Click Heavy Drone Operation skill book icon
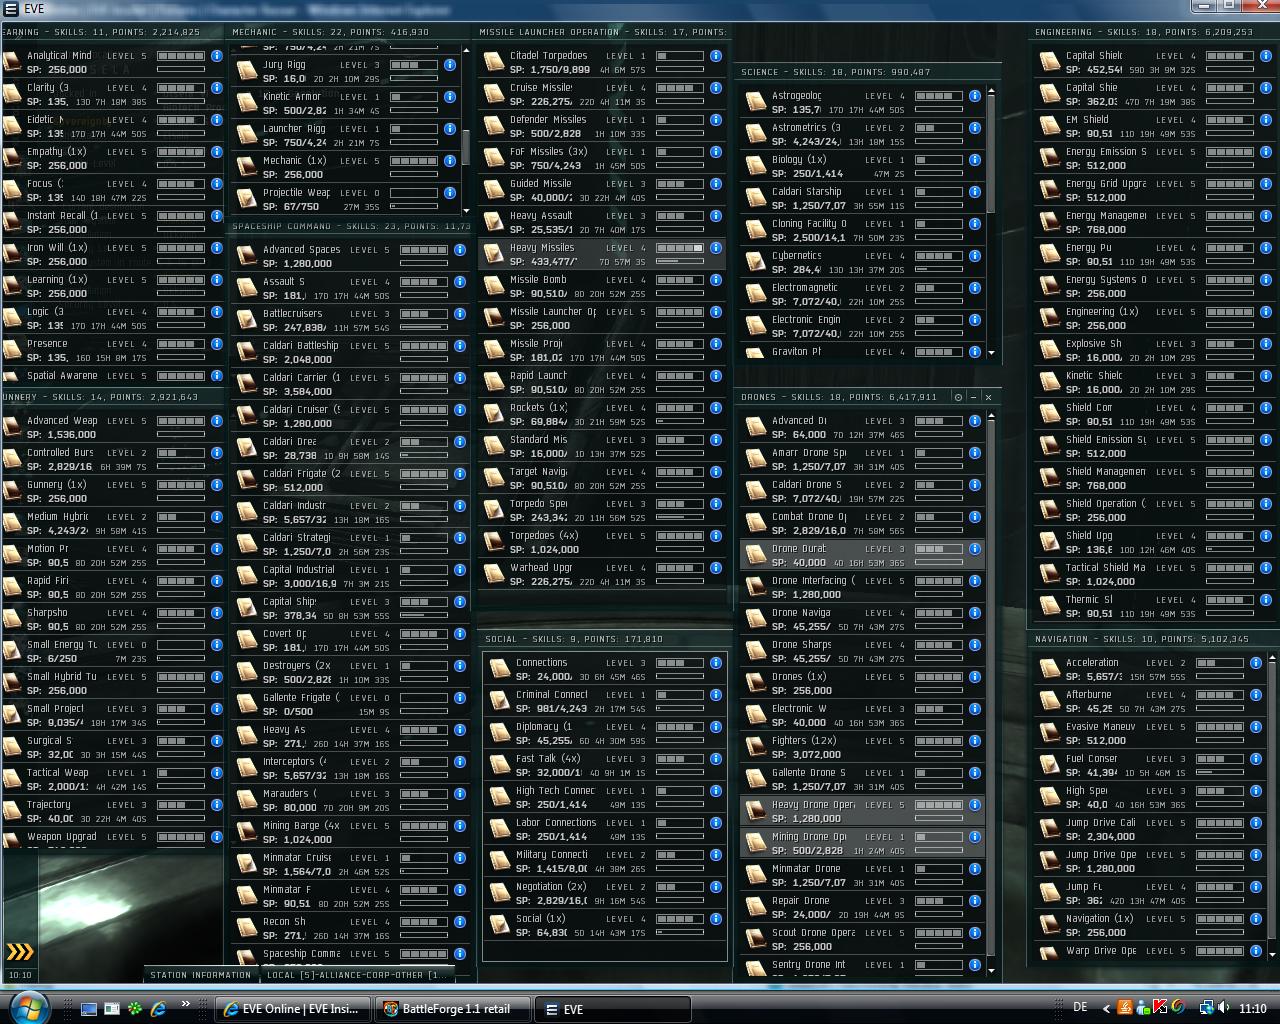The image size is (1280, 1024). point(755,811)
